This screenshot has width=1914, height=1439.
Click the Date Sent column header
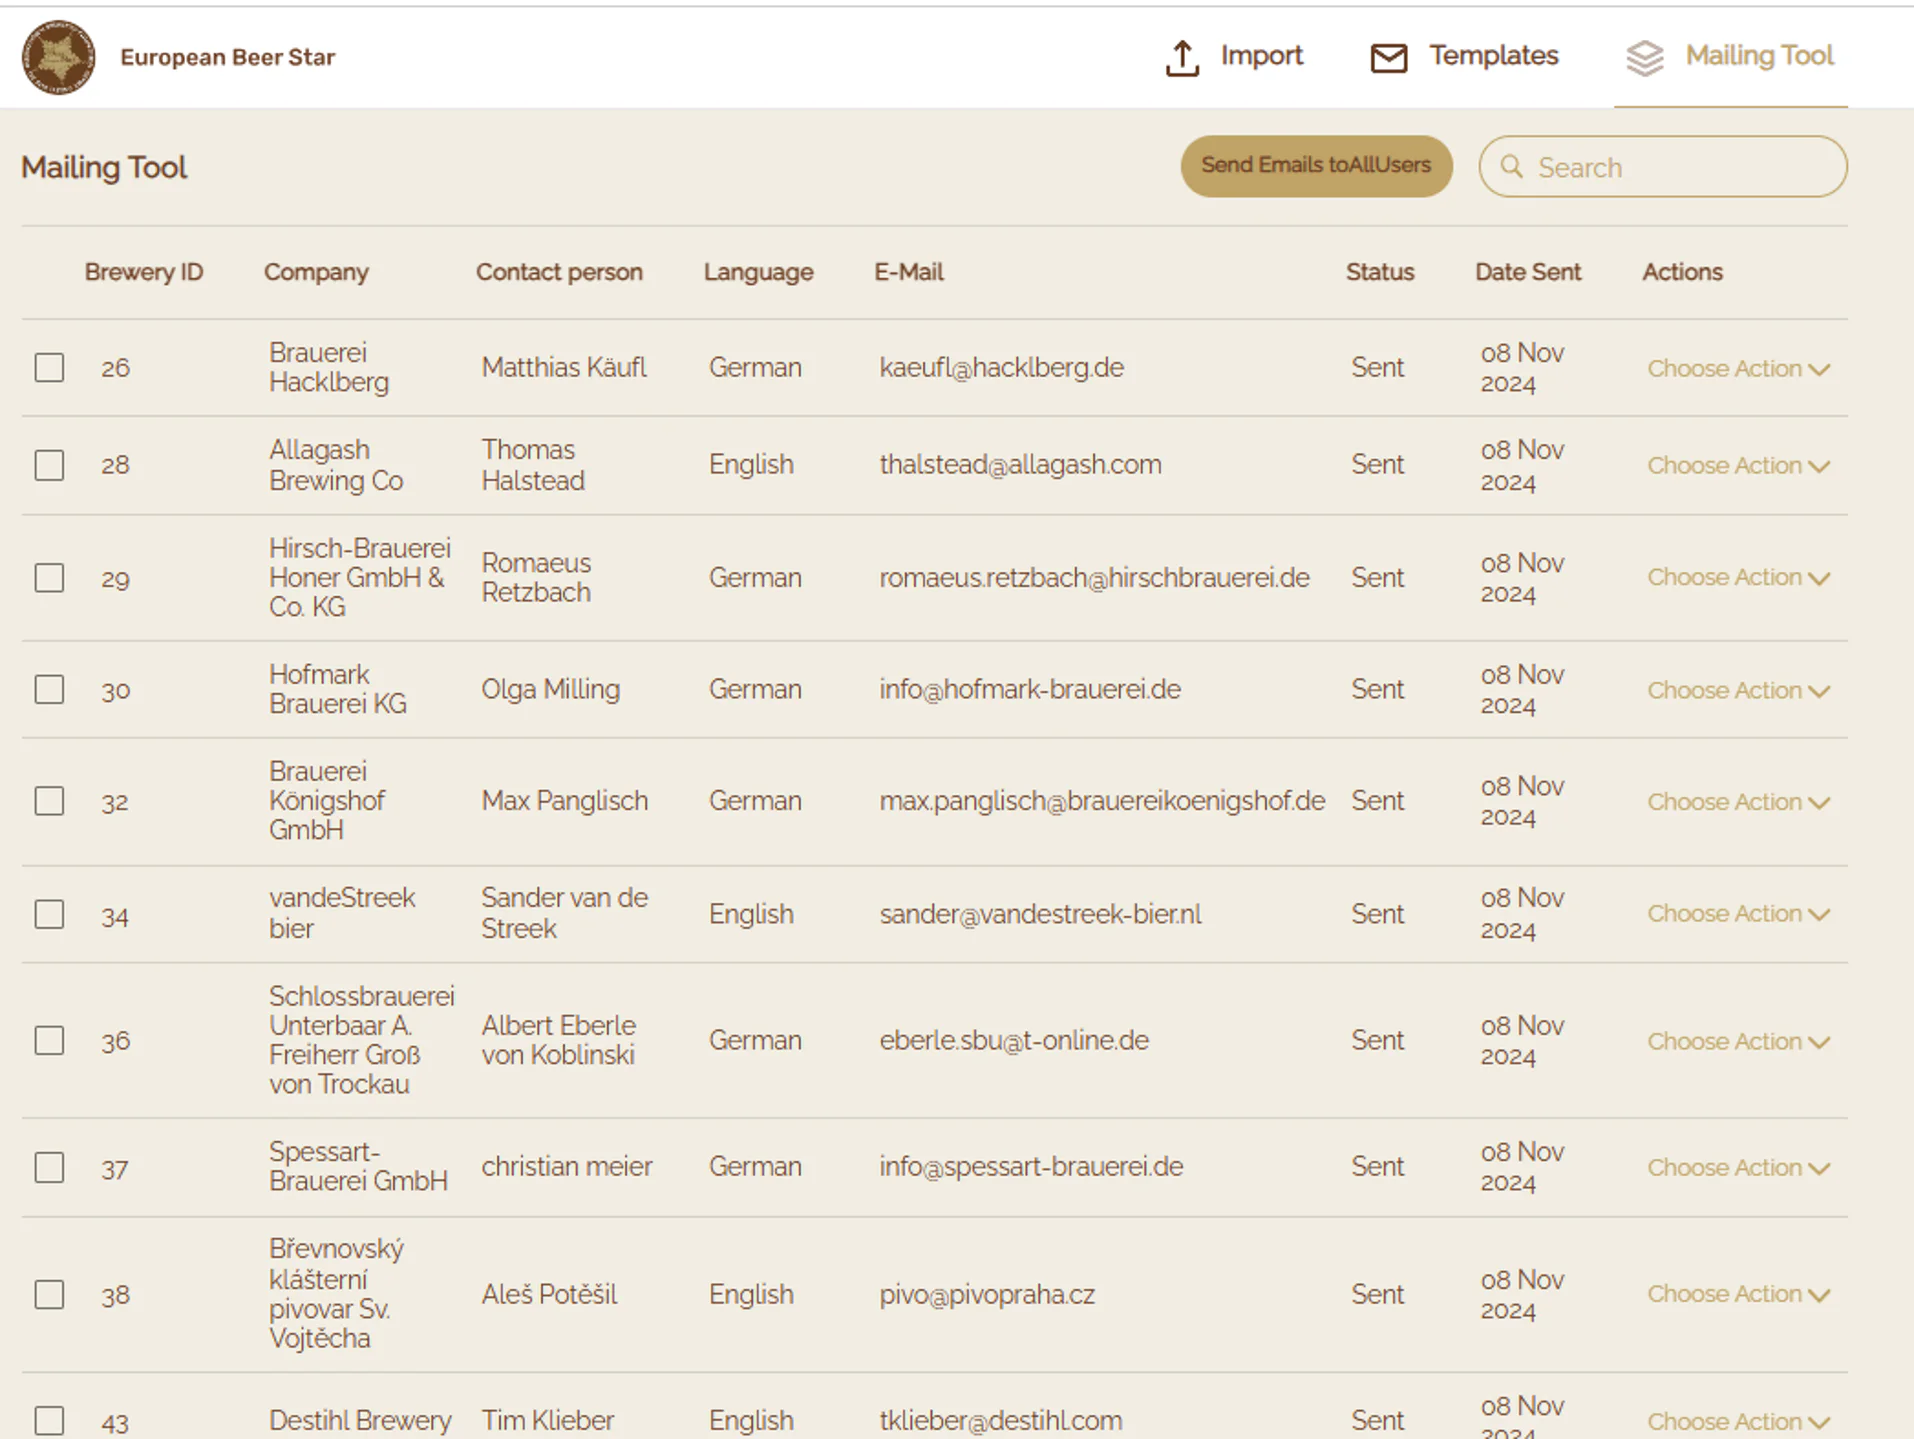(1528, 272)
